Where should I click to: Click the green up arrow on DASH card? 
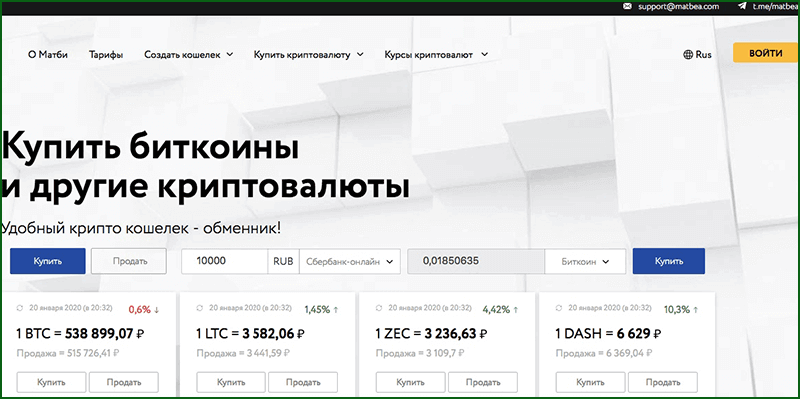click(x=695, y=309)
